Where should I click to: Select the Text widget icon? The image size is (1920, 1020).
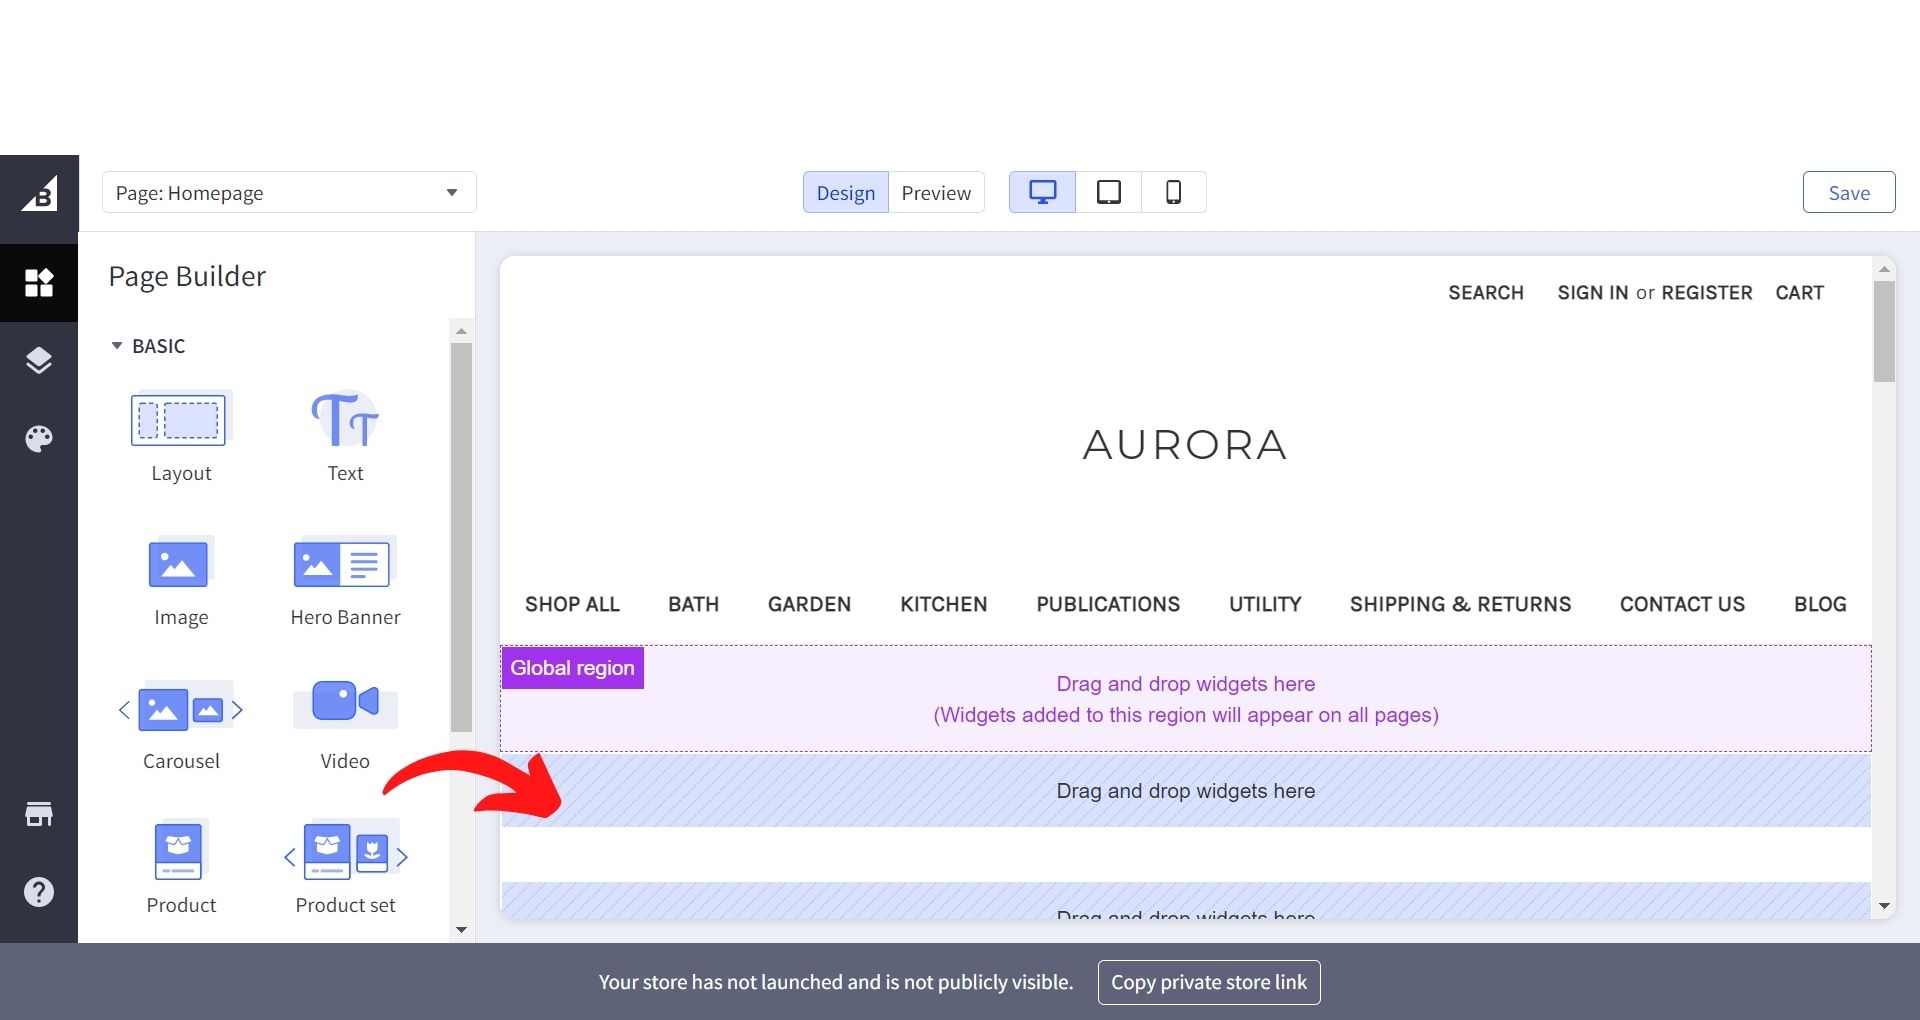pyautogui.click(x=345, y=420)
